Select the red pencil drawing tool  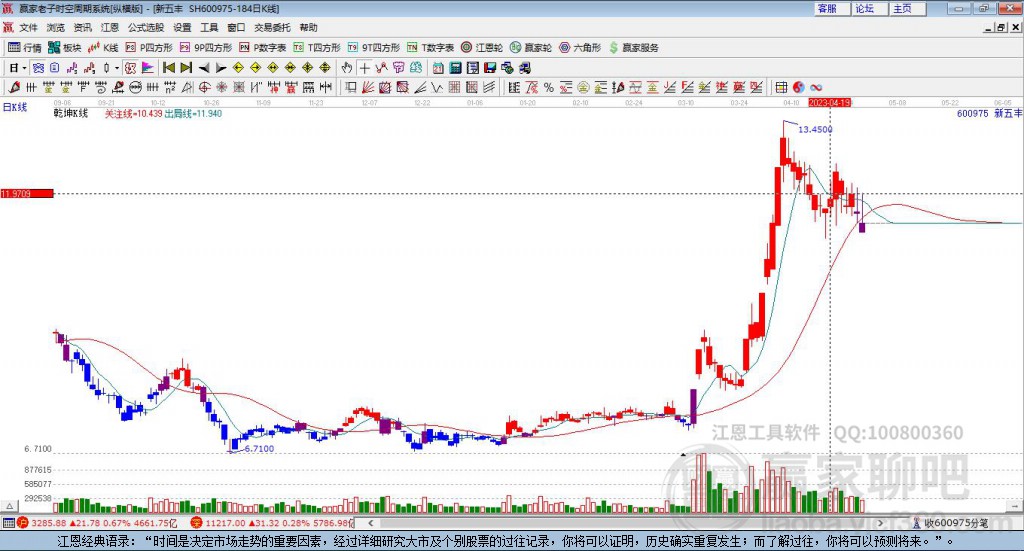pyautogui.click(x=14, y=87)
